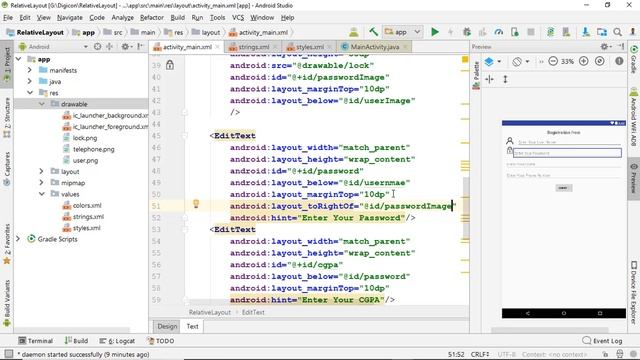This screenshot has width=640, height=360.
Task: Collapse the drawable folder
Action: pyautogui.click(x=41, y=104)
